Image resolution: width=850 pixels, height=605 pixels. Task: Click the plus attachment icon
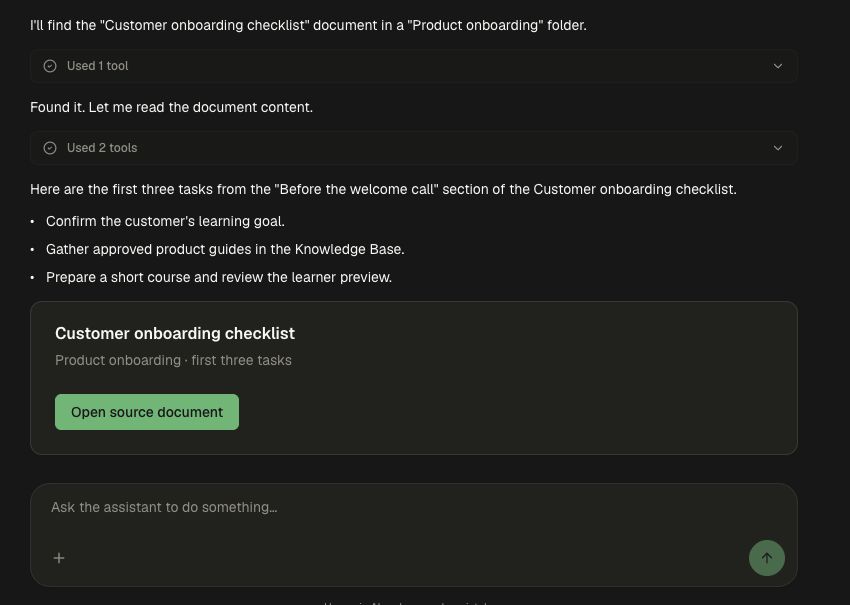59,558
